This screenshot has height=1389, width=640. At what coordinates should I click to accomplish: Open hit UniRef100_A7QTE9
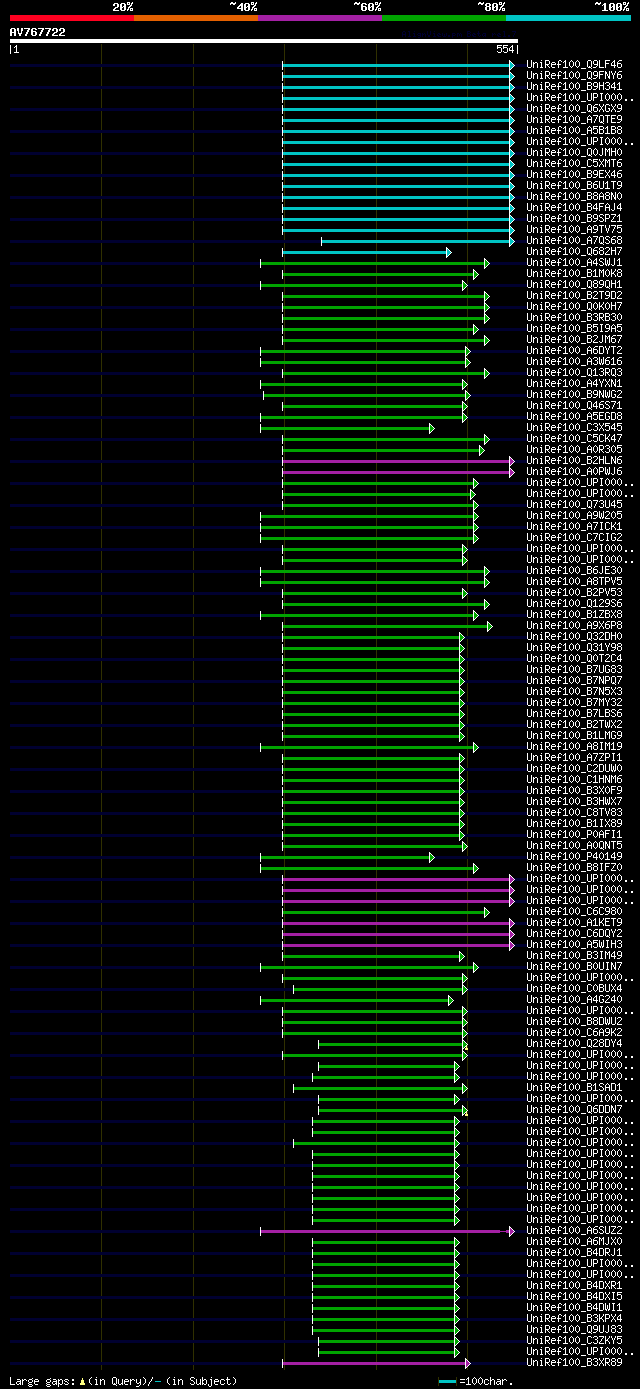[574, 120]
